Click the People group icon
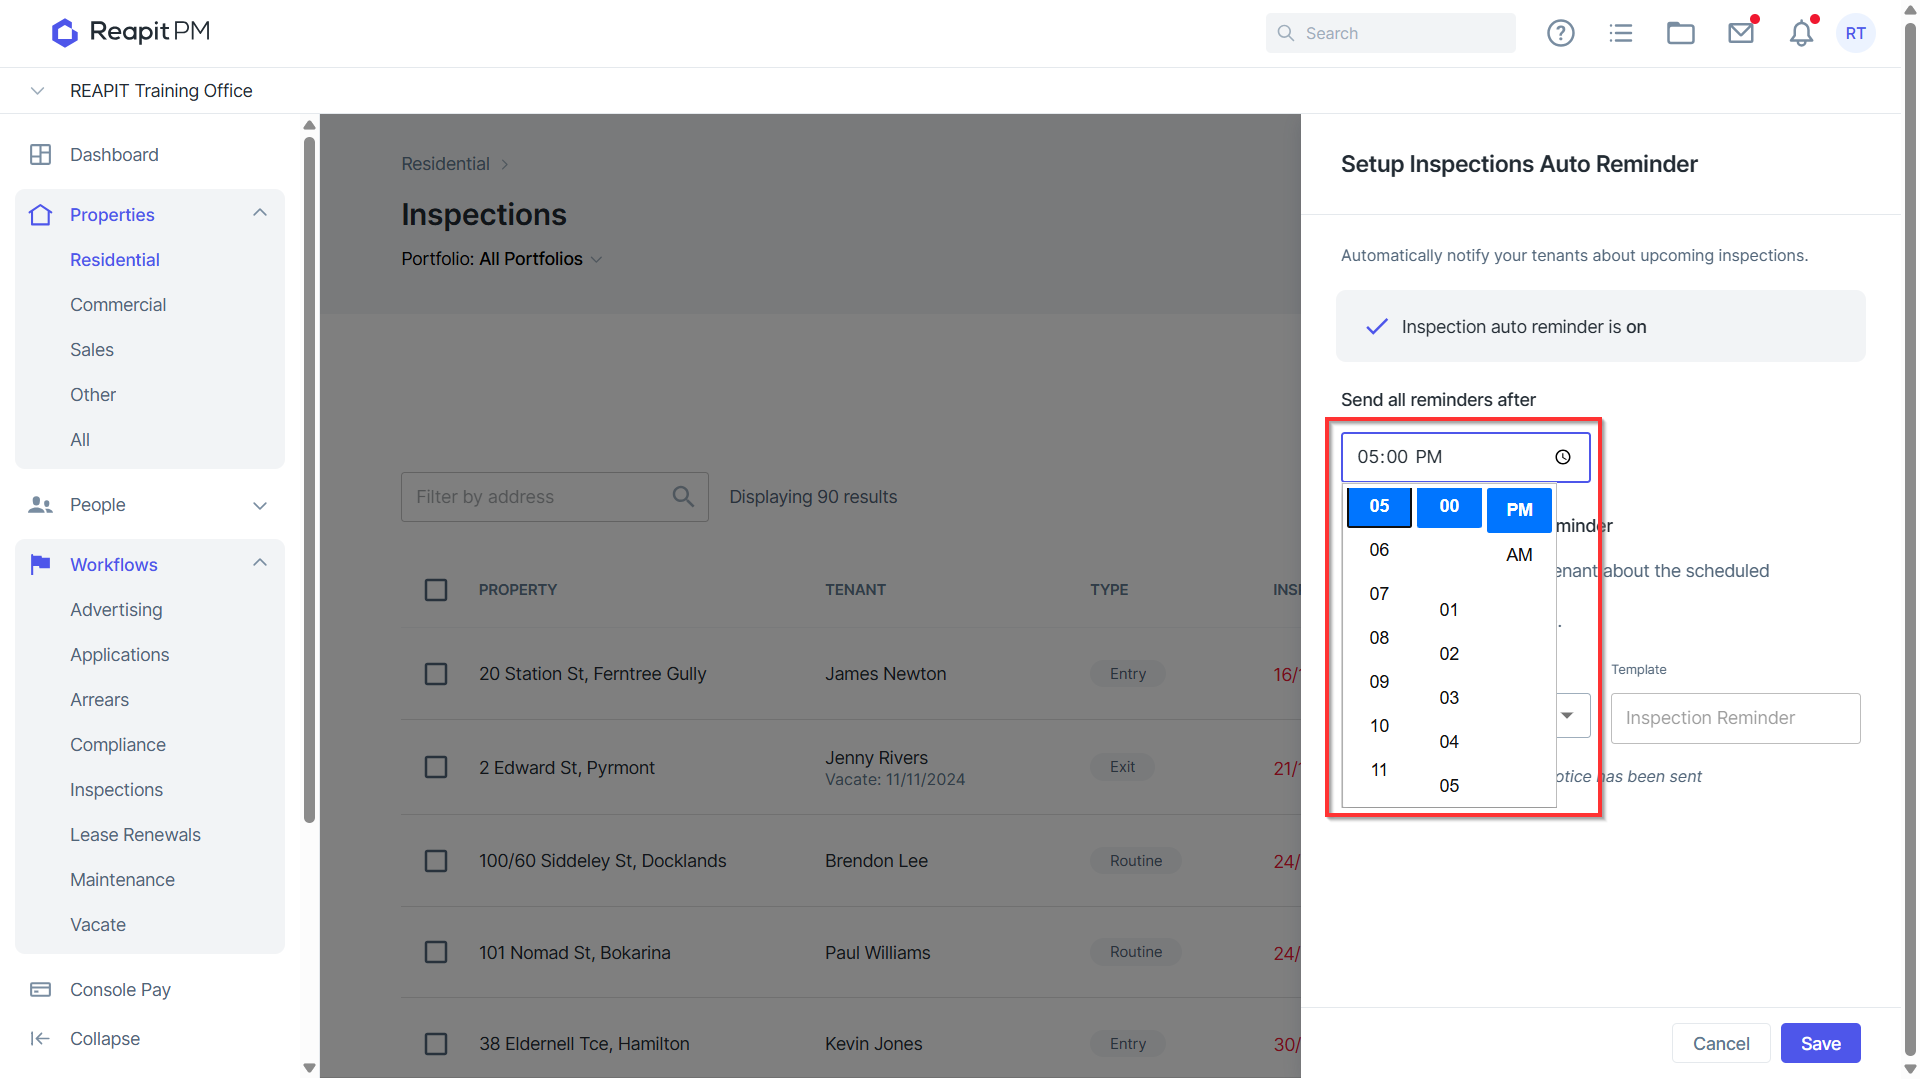The width and height of the screenshot is (1920, 1079). pyautogui.click(x=40, y=505)
